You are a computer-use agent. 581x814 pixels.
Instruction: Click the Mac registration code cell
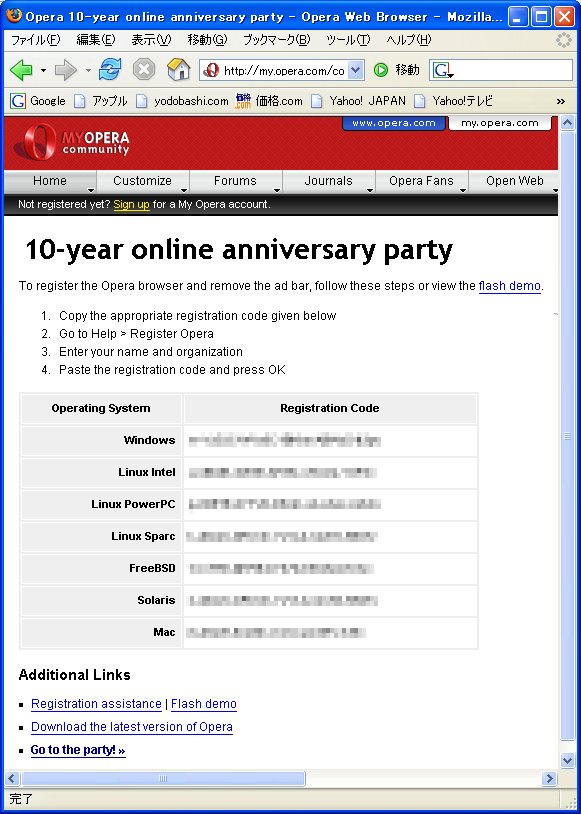(x=330, y=633)
